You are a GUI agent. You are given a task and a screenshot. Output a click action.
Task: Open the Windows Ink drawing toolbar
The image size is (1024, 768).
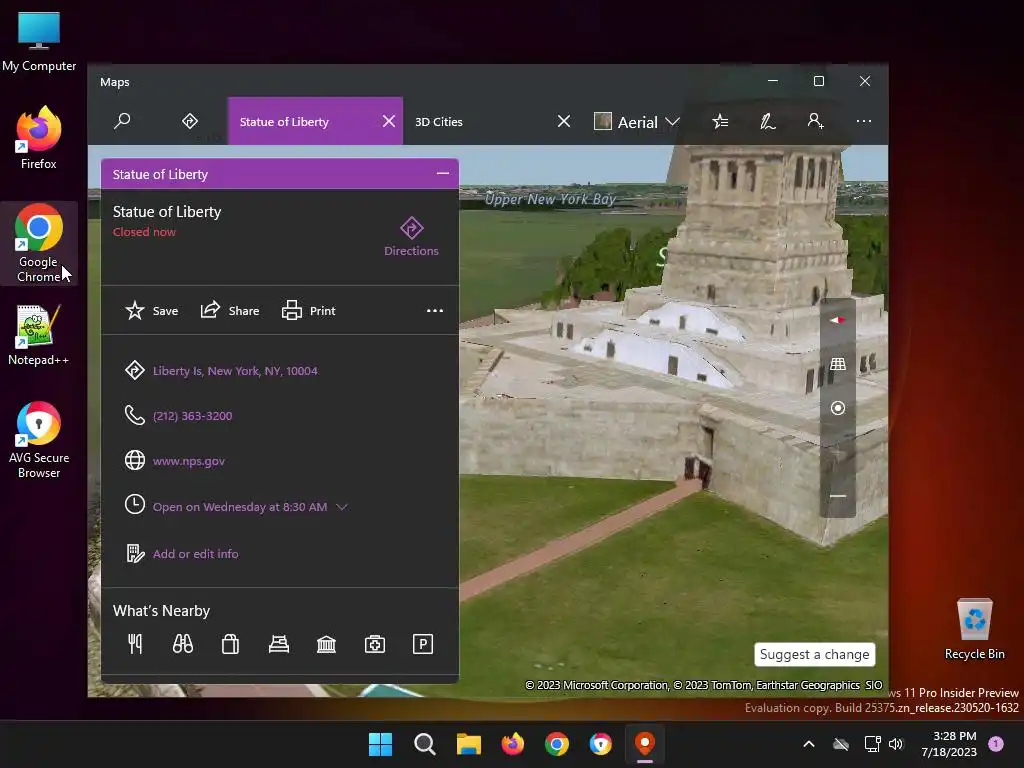[767, 121]
